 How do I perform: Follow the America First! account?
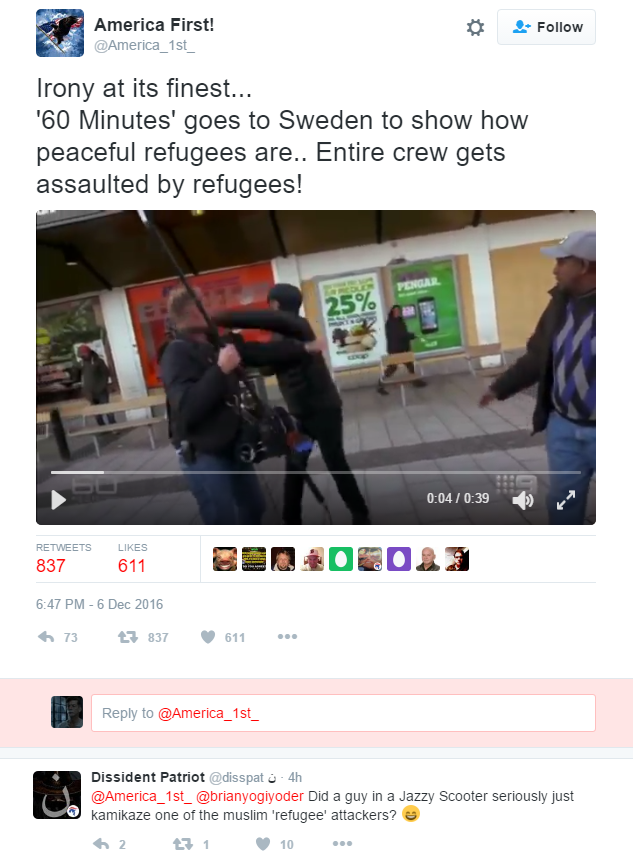pos(546,27)
